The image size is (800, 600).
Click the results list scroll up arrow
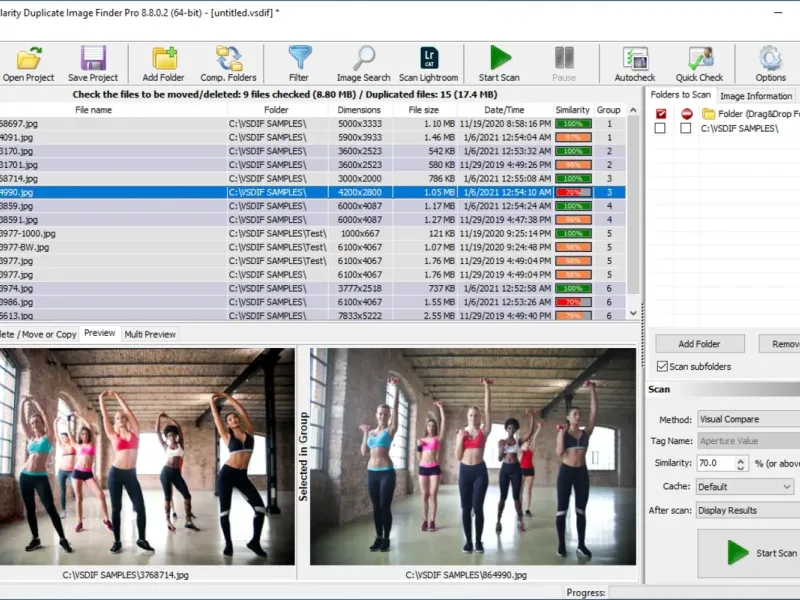pyautogui.click(x=633, y=110)
